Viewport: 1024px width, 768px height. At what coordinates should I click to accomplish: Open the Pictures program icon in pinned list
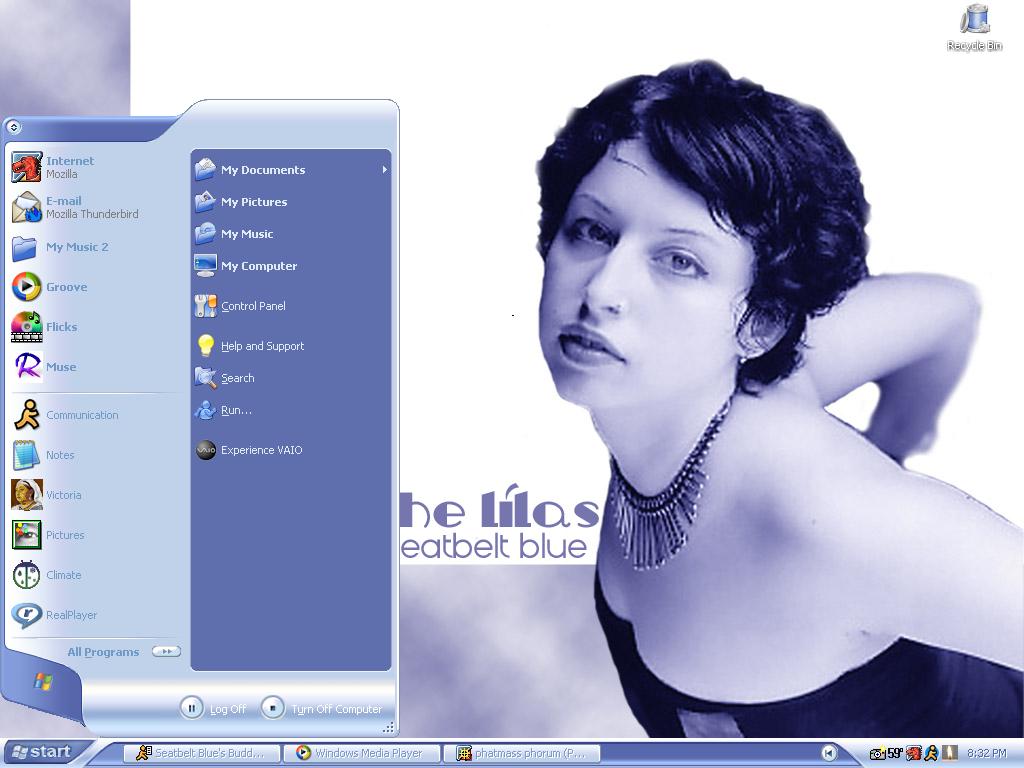click(x=27, y=535)
